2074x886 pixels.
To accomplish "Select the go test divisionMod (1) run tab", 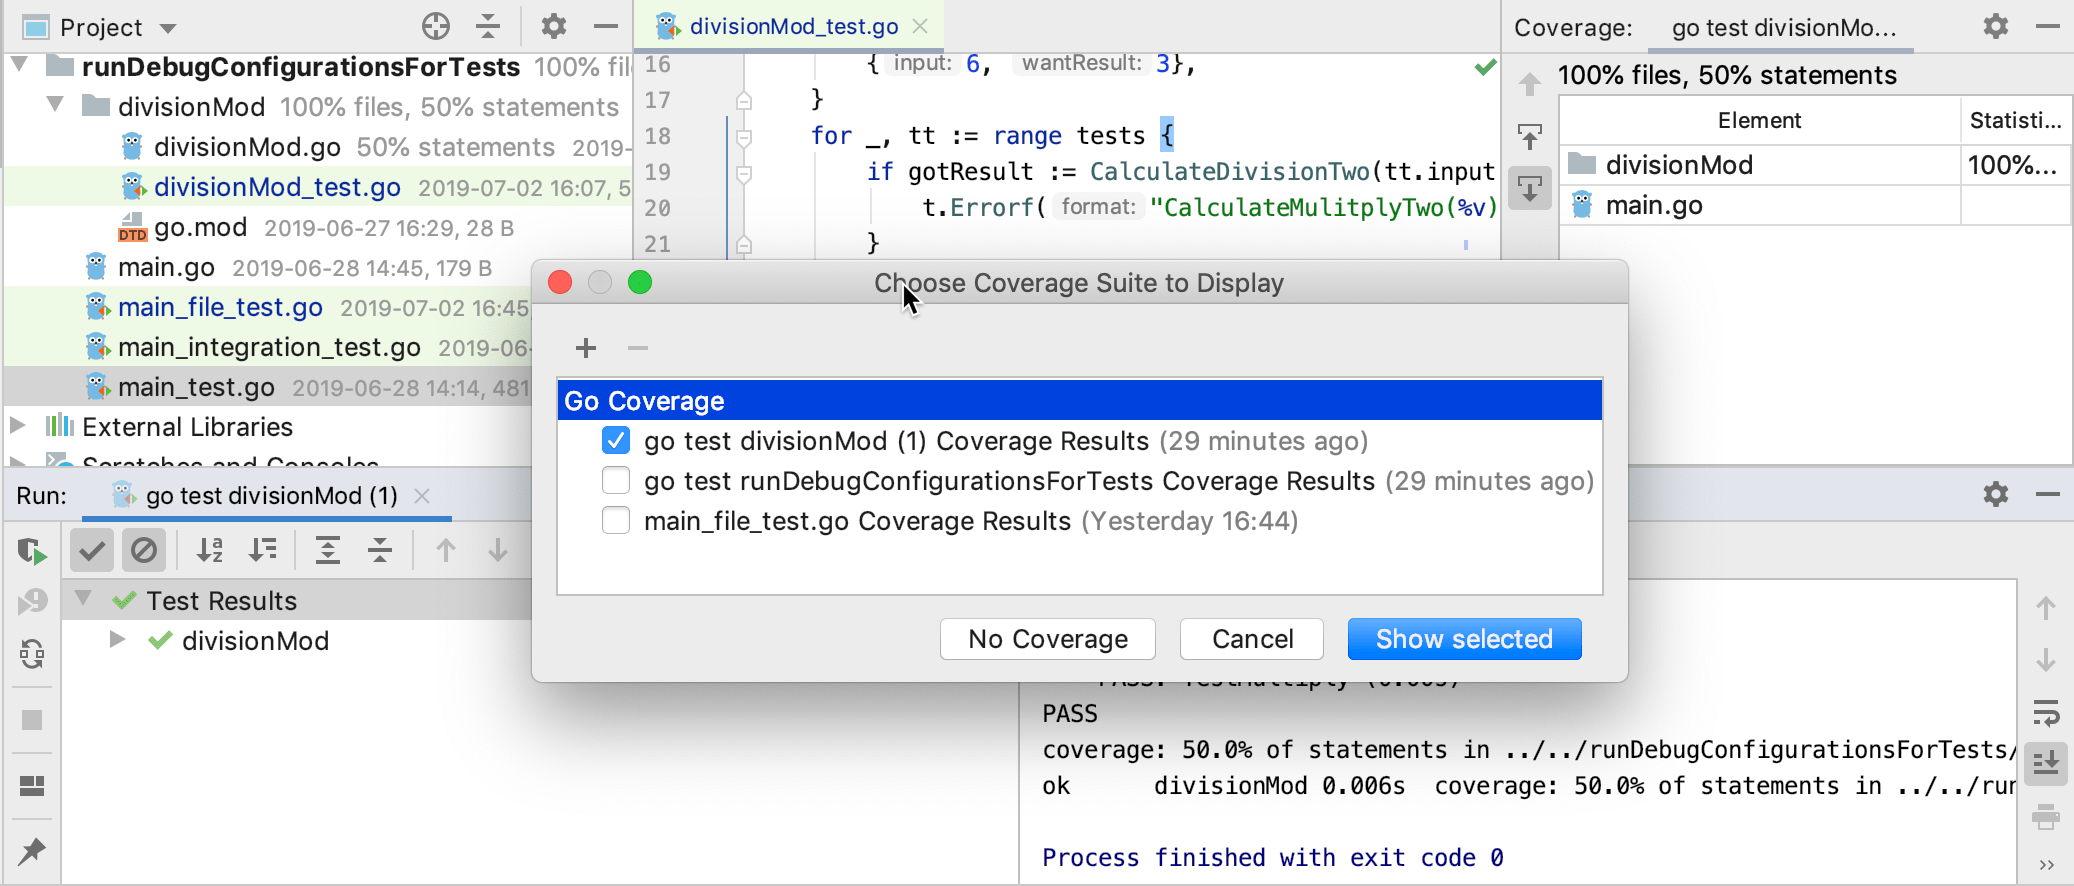I will 271,496.
